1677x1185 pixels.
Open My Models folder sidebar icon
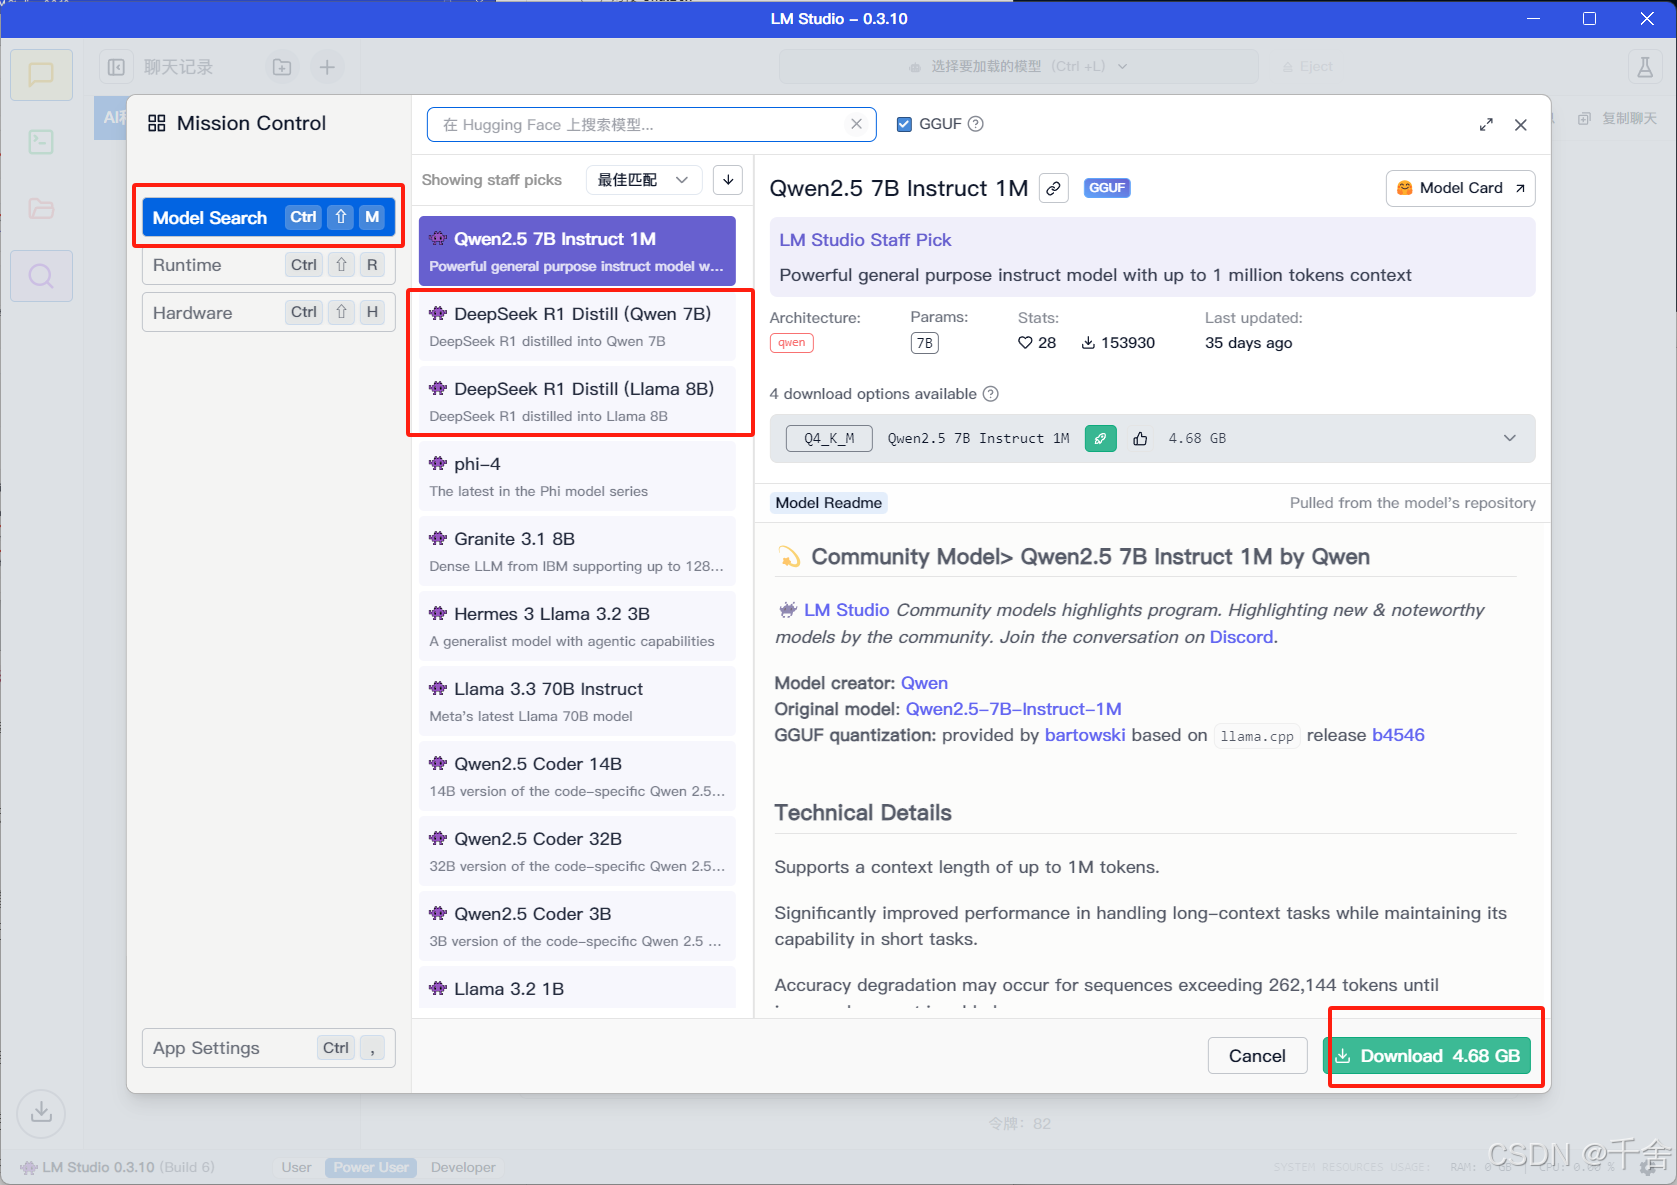tap(41, 208)
